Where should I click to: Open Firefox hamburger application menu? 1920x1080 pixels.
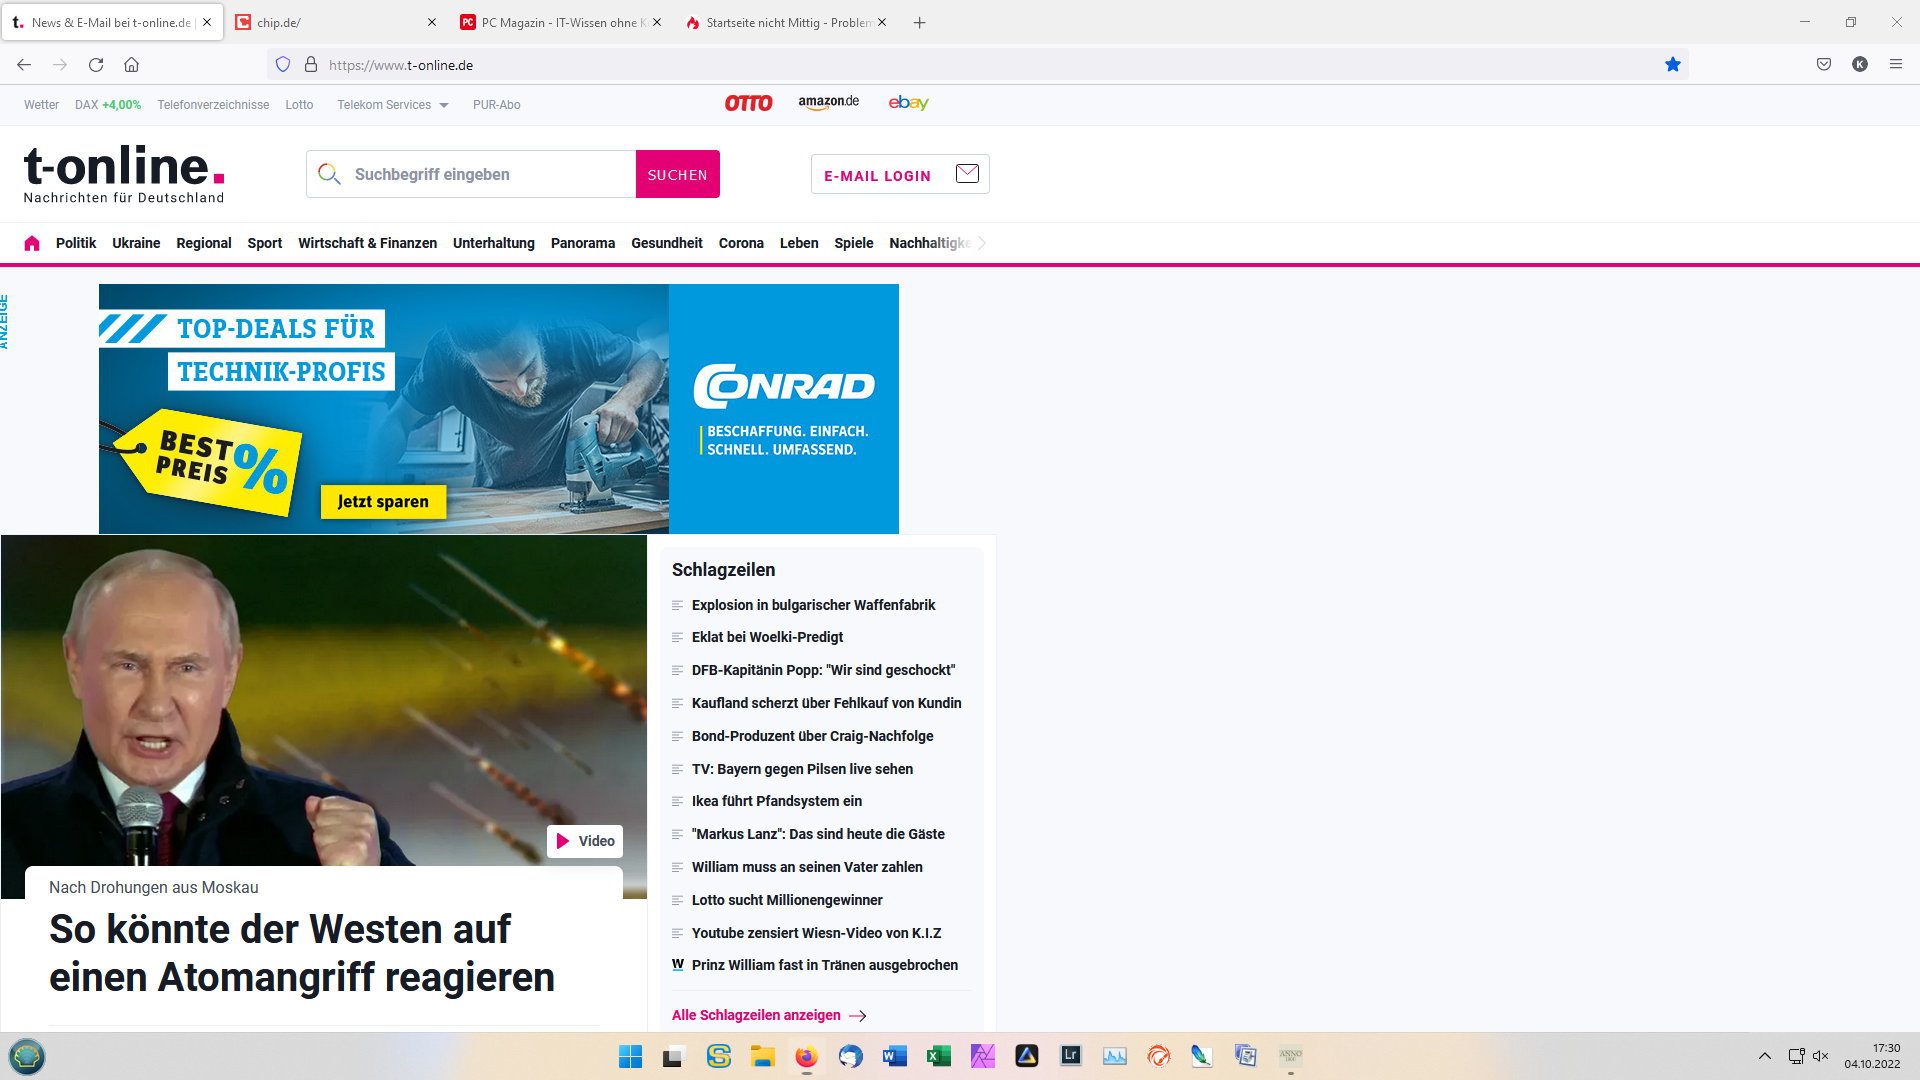(x=1896, y=65)
